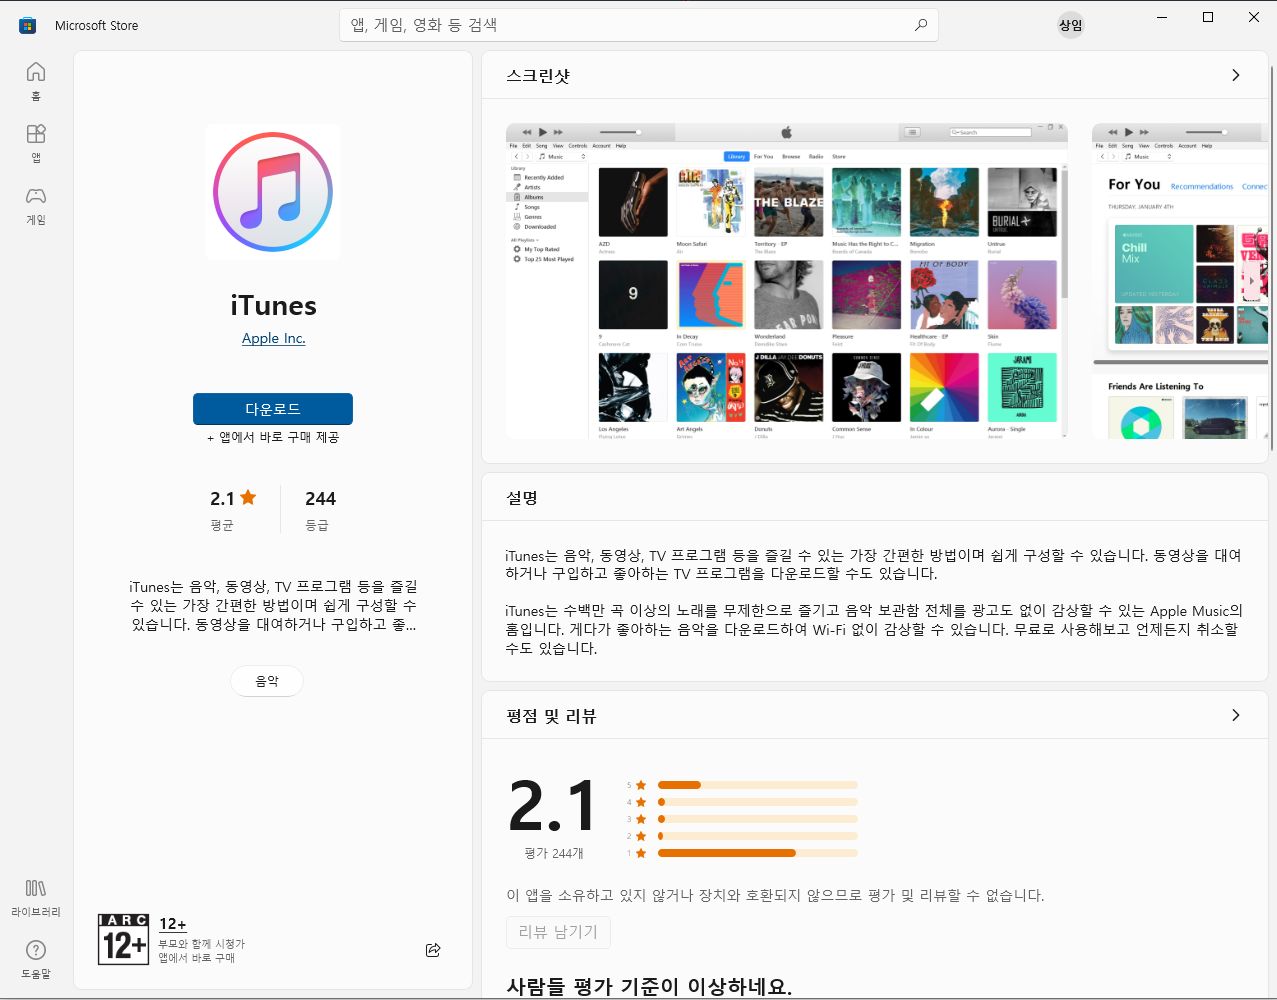Click the 2.1 average rating star
1277x1000 pixels.
pos(248,497)
